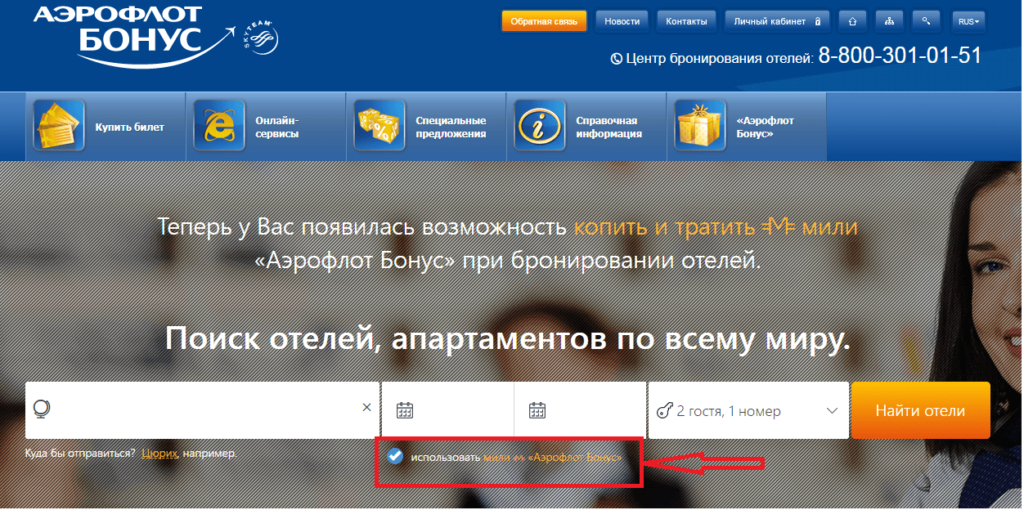
Task: Clear the destination field with the X icon
Action: point(366,409)
